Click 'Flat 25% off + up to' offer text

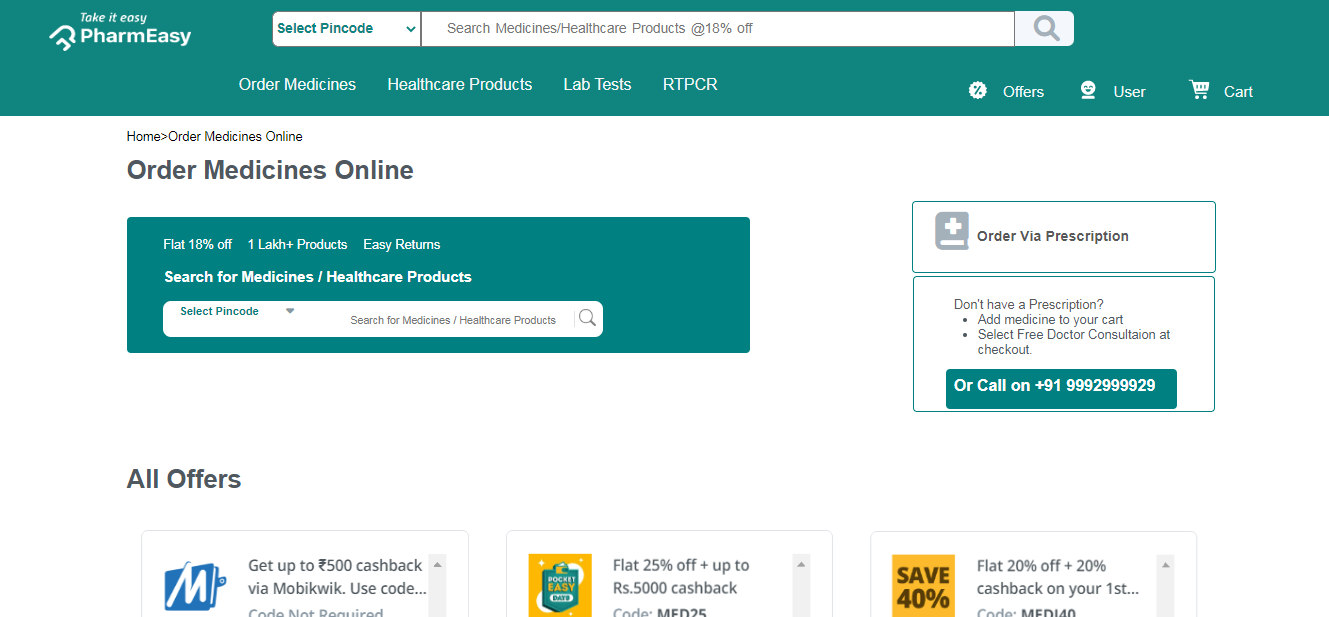pos(681,566)
